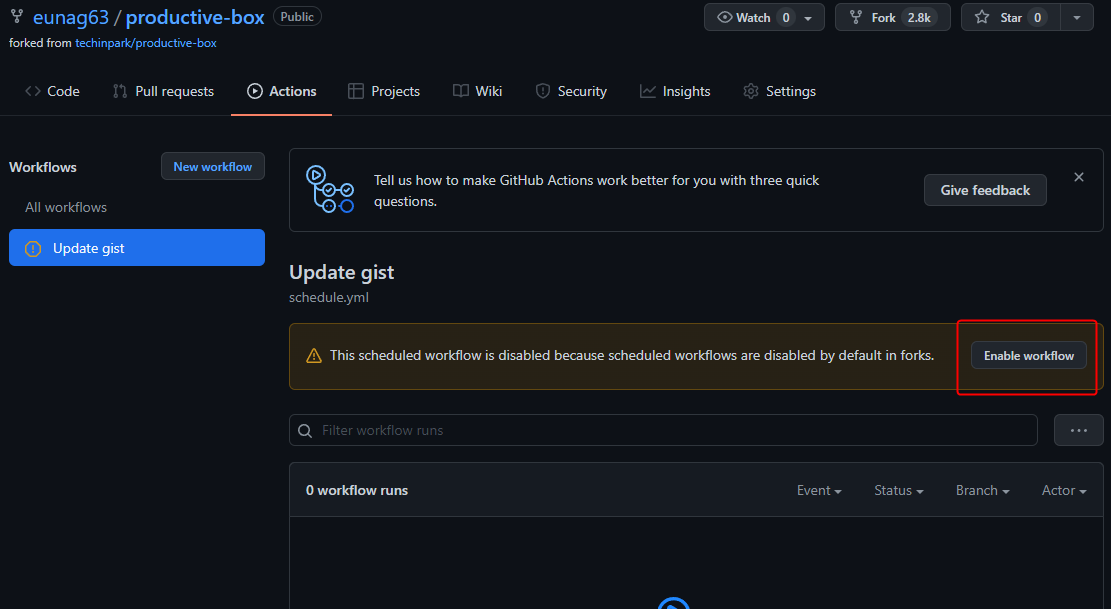Click the search icon in filter box
The height and width of the screenshot is (609, 1111).
(305, 431)
